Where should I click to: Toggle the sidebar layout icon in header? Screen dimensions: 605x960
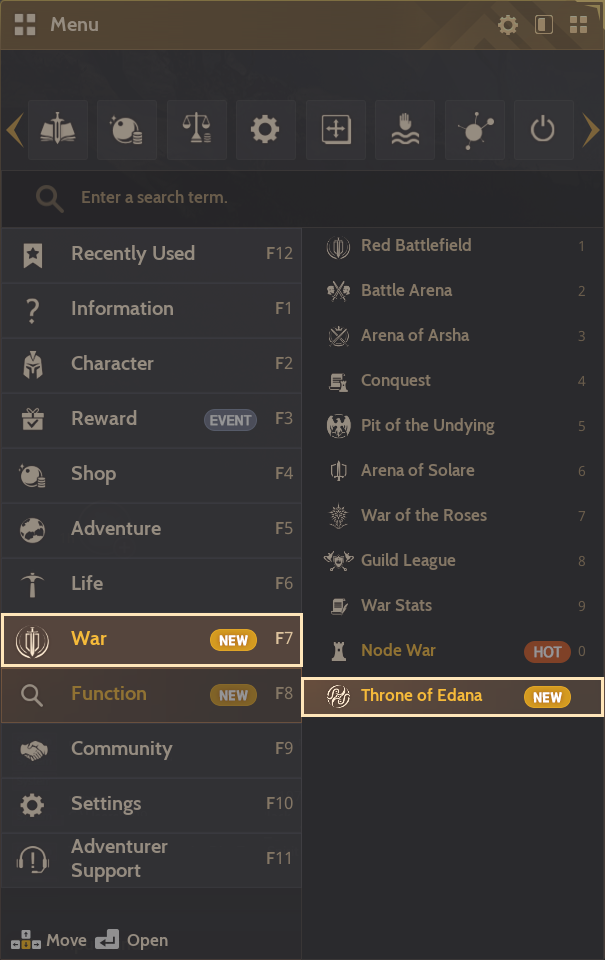tap(544, 25)
